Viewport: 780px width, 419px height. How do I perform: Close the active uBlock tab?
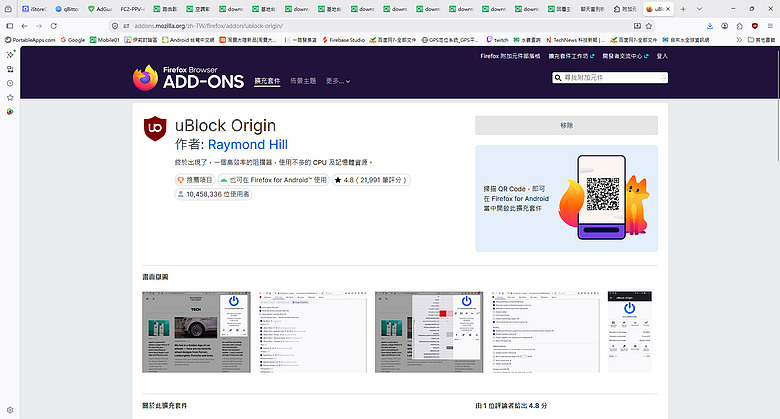point(668,9)
